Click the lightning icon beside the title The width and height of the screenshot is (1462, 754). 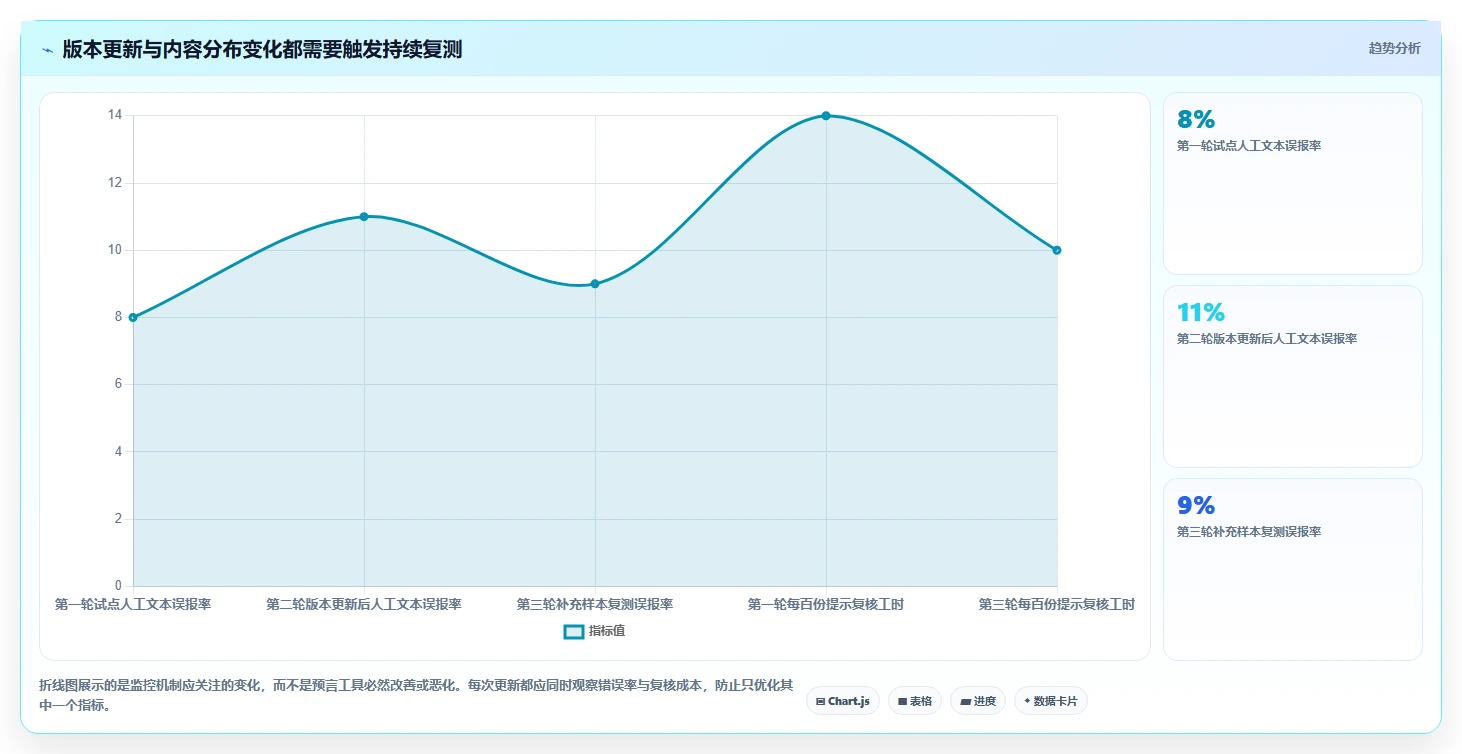pos(47,50)
